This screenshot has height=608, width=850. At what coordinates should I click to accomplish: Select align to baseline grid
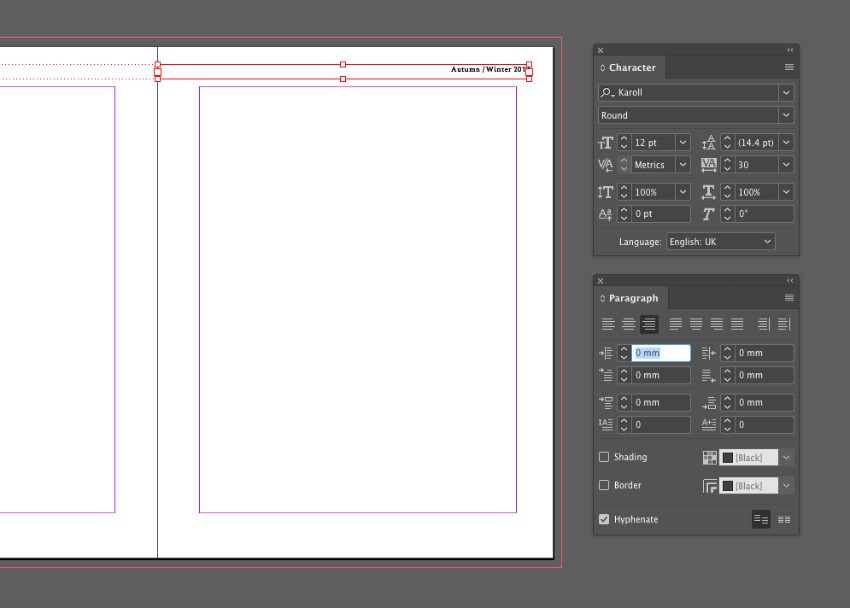click(x=784, y=520)
